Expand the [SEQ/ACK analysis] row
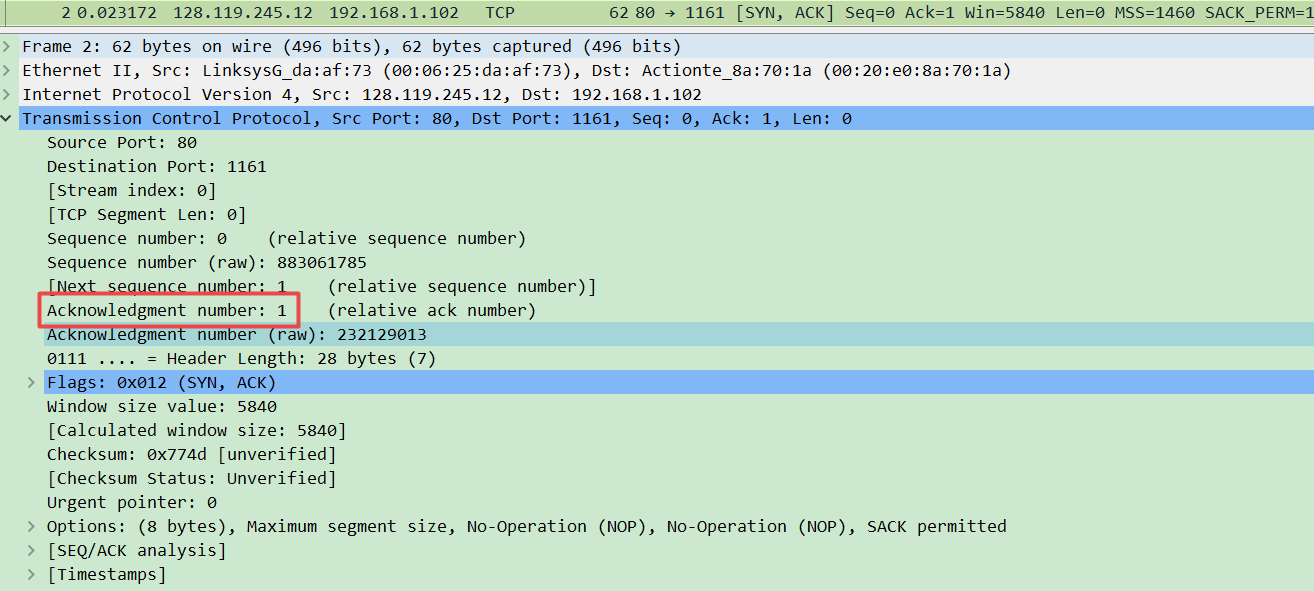Screen dimensions: 1314x591 [x=32, y=551]
